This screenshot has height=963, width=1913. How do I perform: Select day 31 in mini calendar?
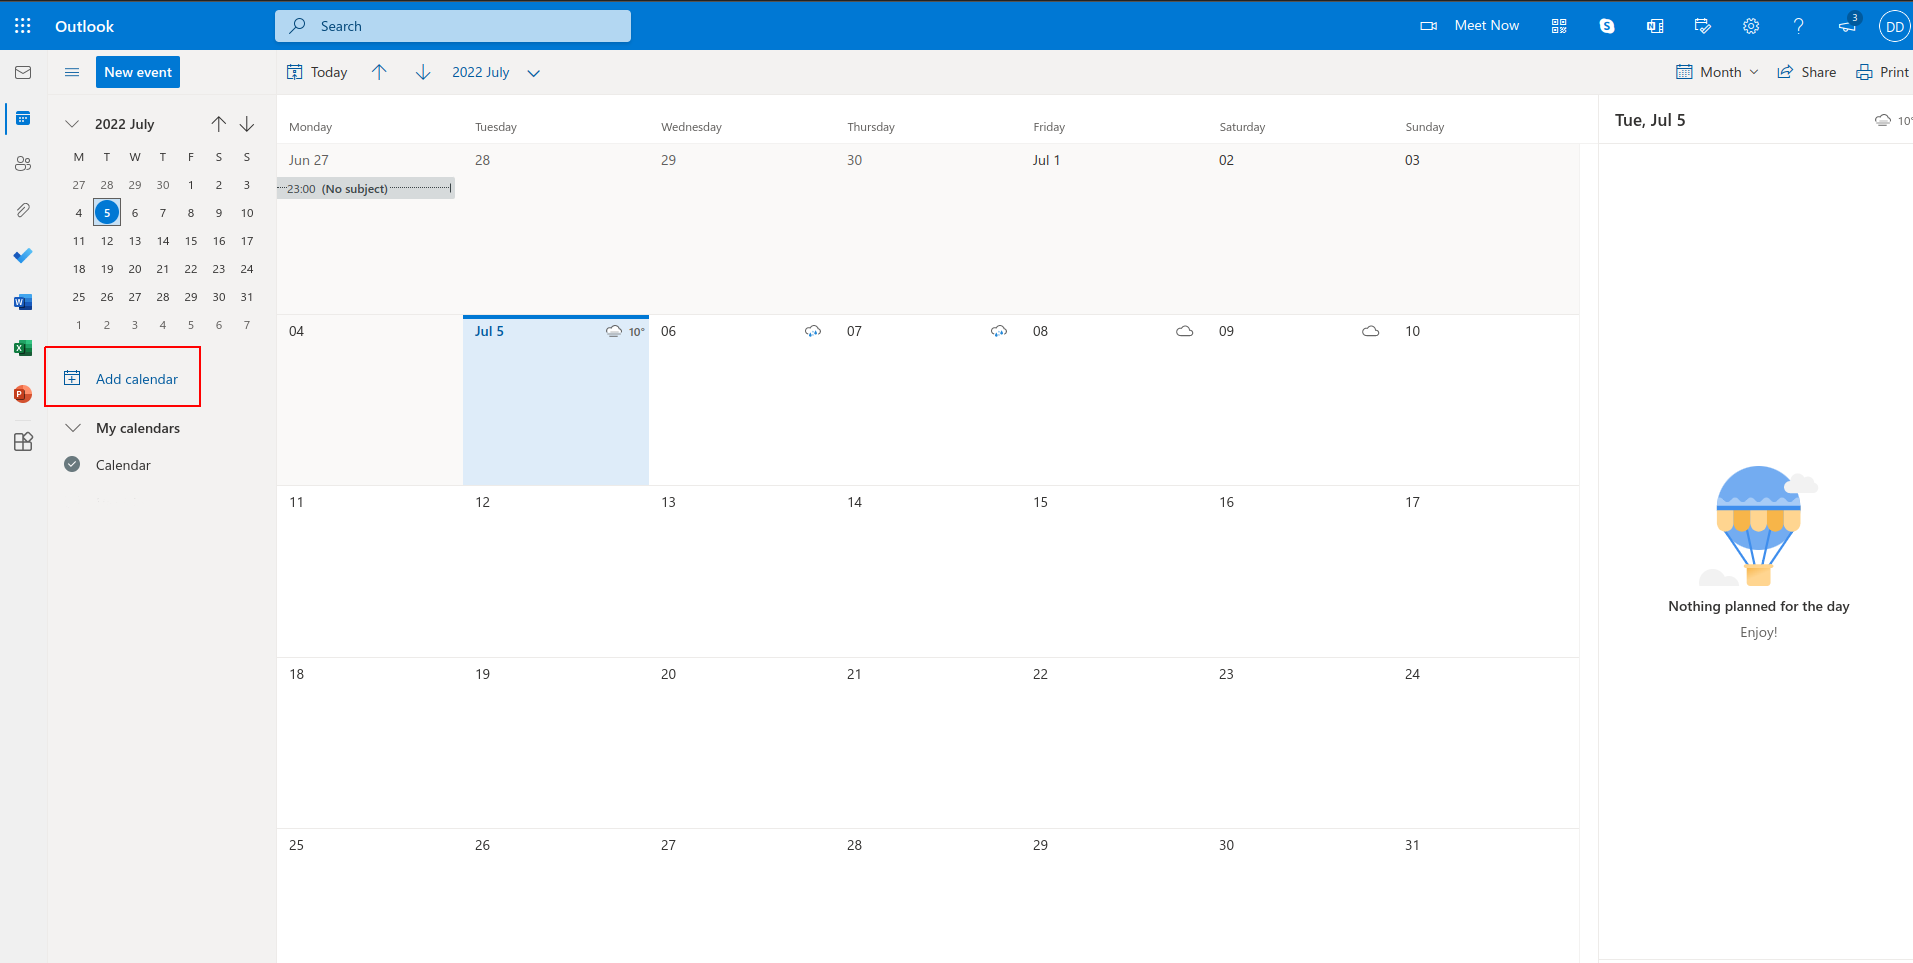tap(247, 297)
